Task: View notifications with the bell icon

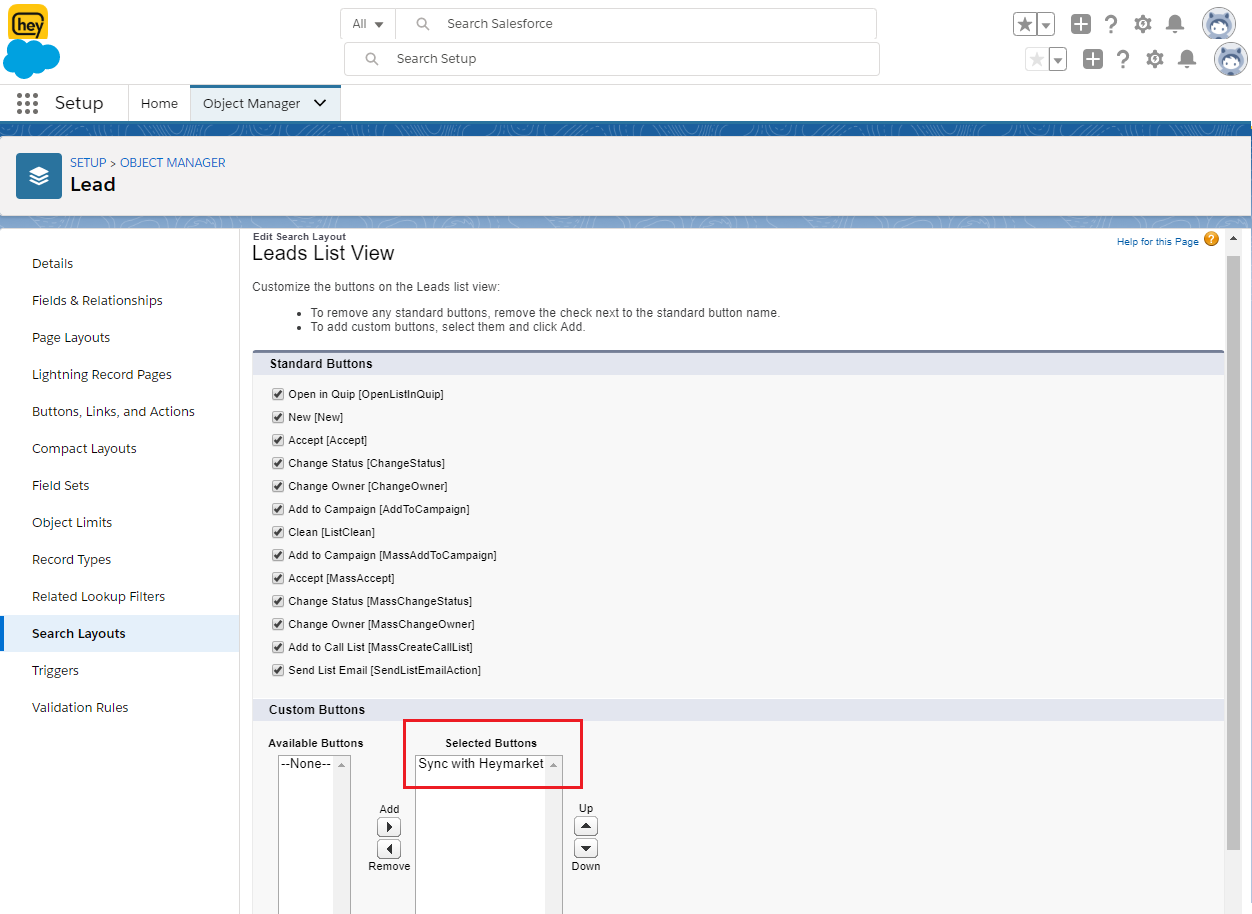Action: 1175,23
